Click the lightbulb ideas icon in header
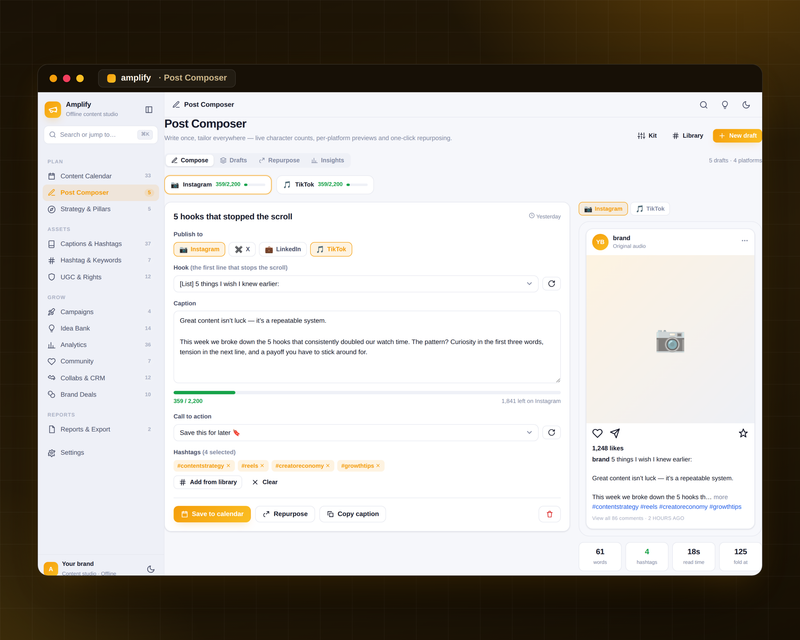Screen dimensions: 800x640 pyautogui.click(x=724, y=105)
